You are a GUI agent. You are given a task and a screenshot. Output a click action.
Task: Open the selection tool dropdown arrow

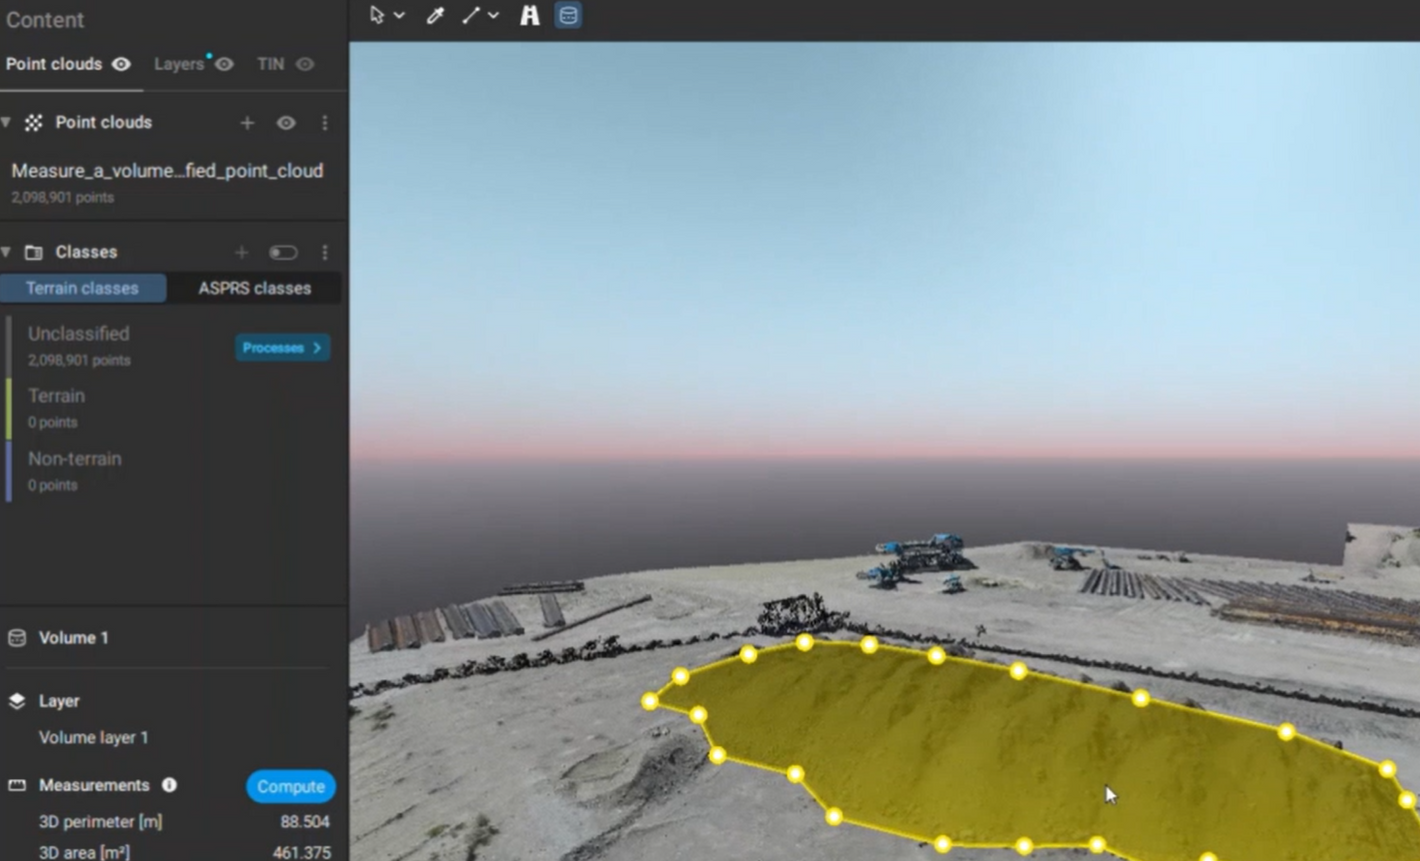click(399, 16)
